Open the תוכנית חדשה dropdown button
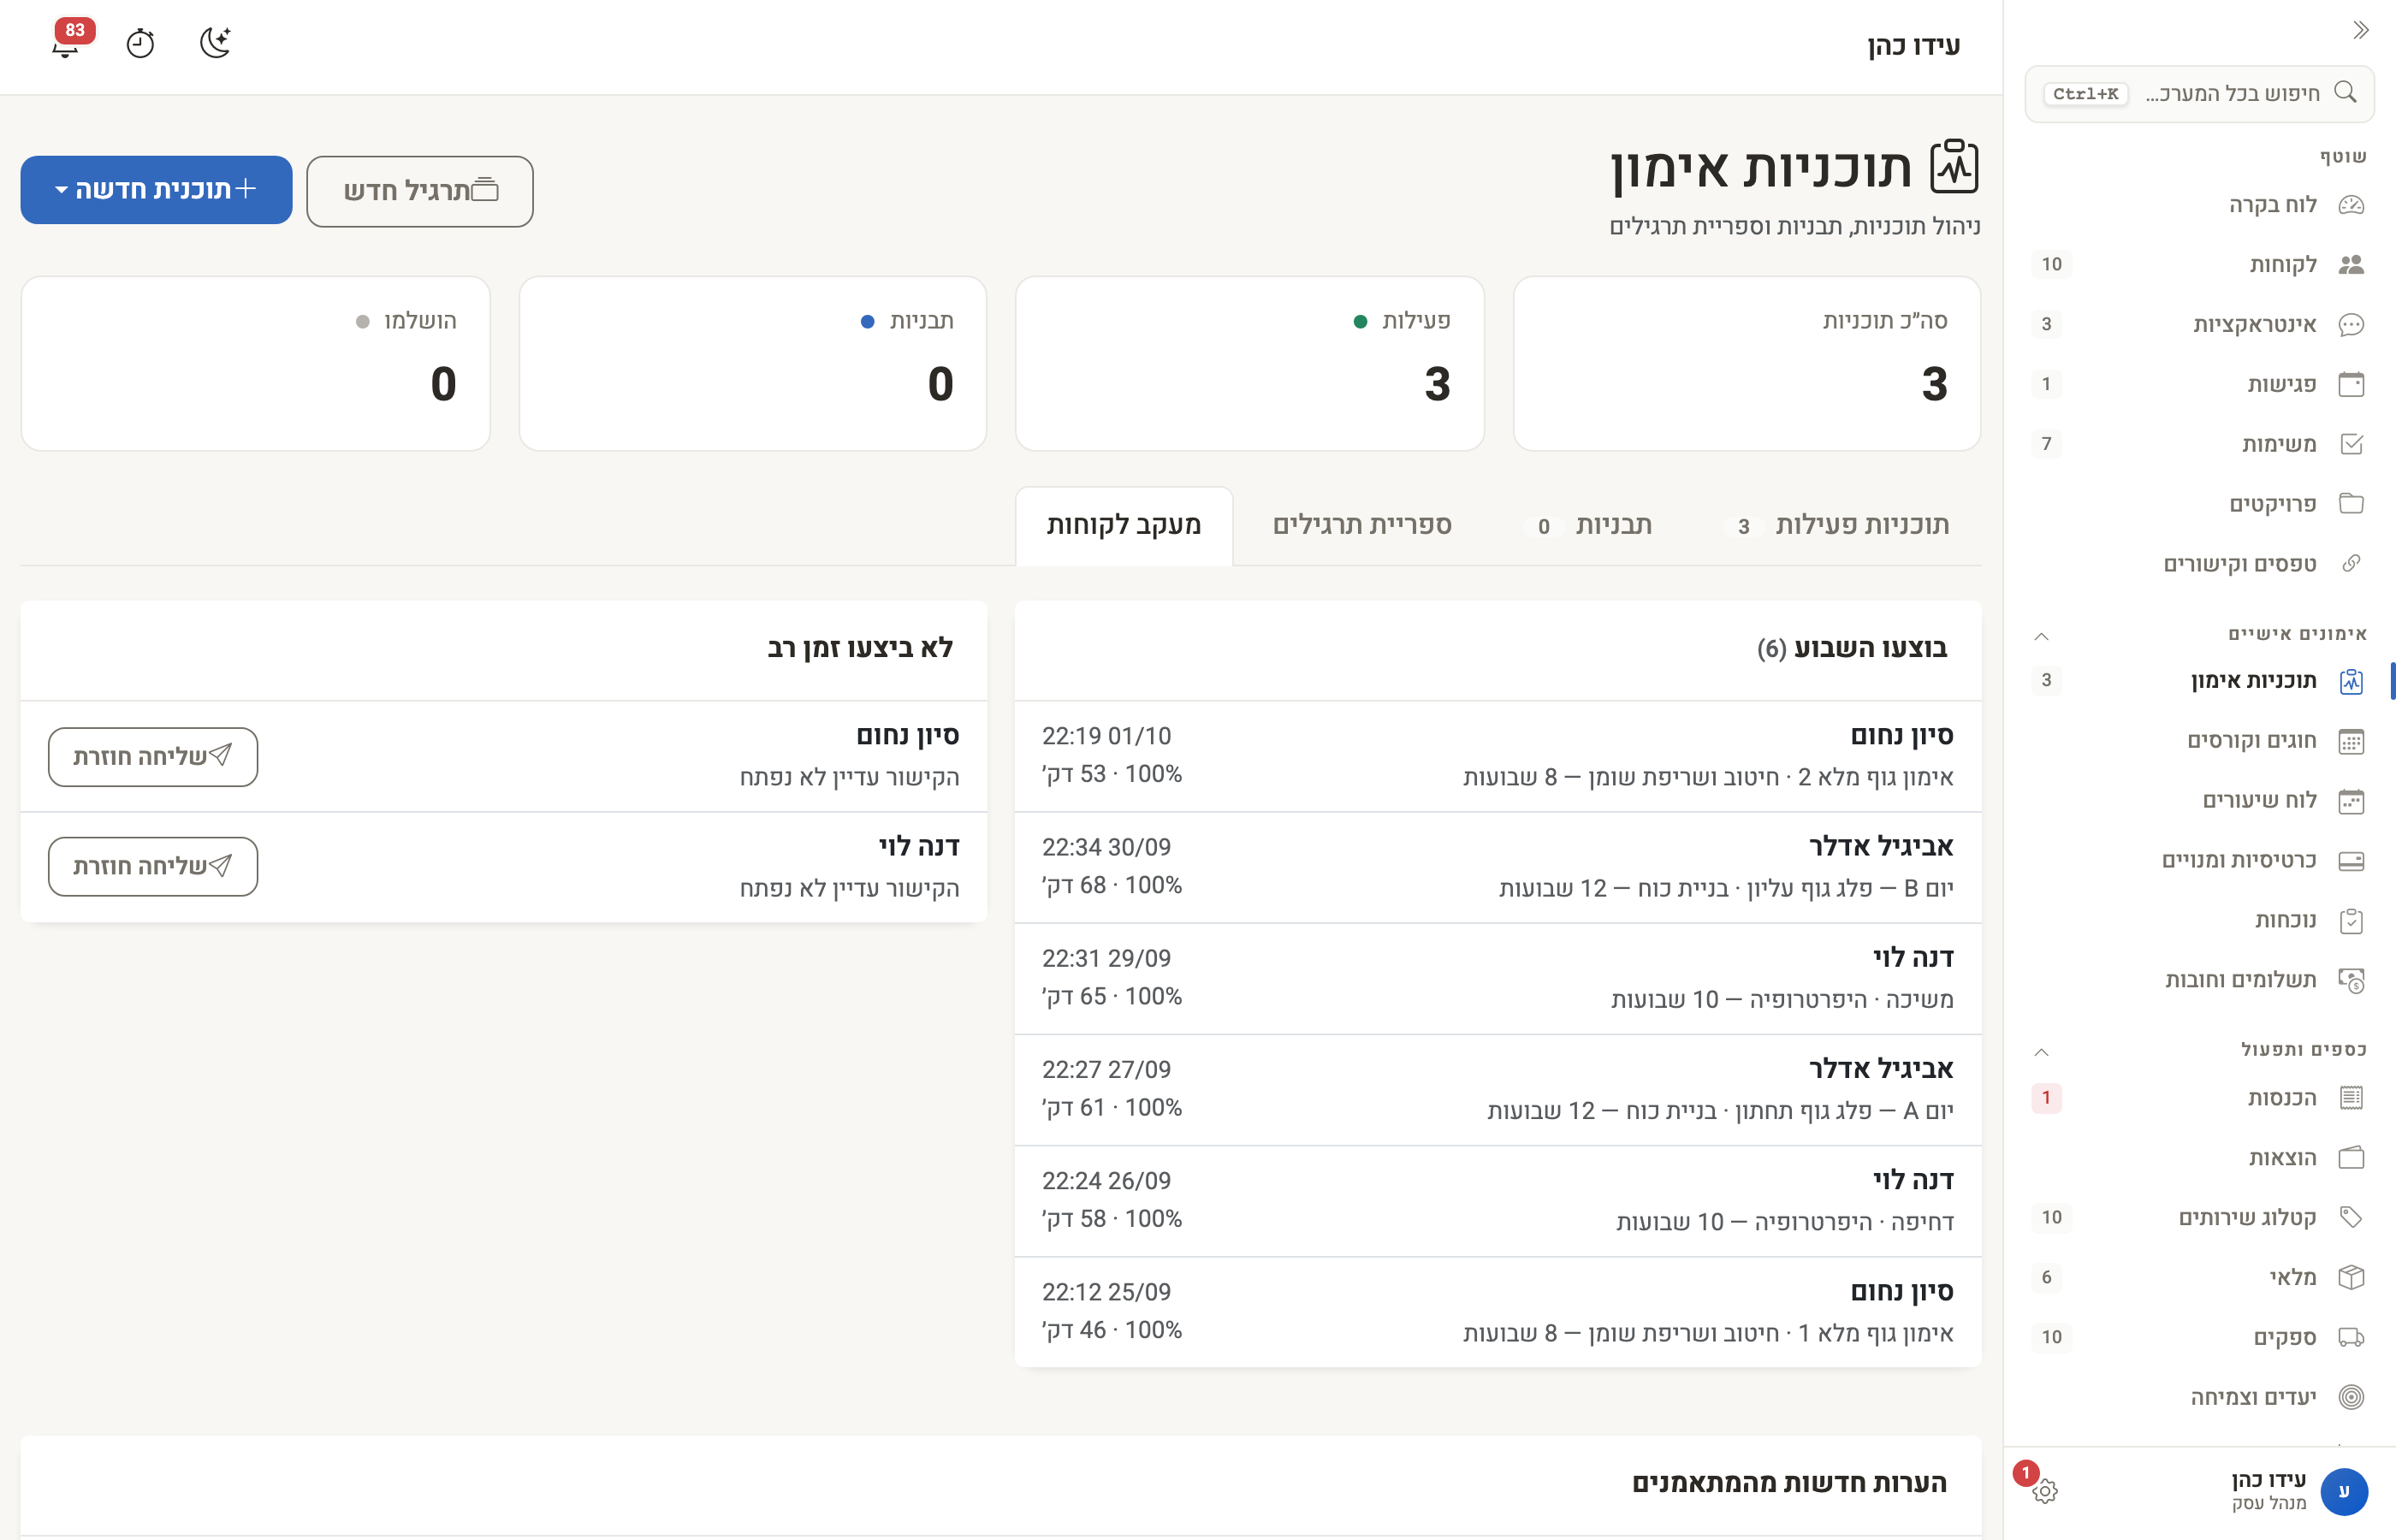 156,190
